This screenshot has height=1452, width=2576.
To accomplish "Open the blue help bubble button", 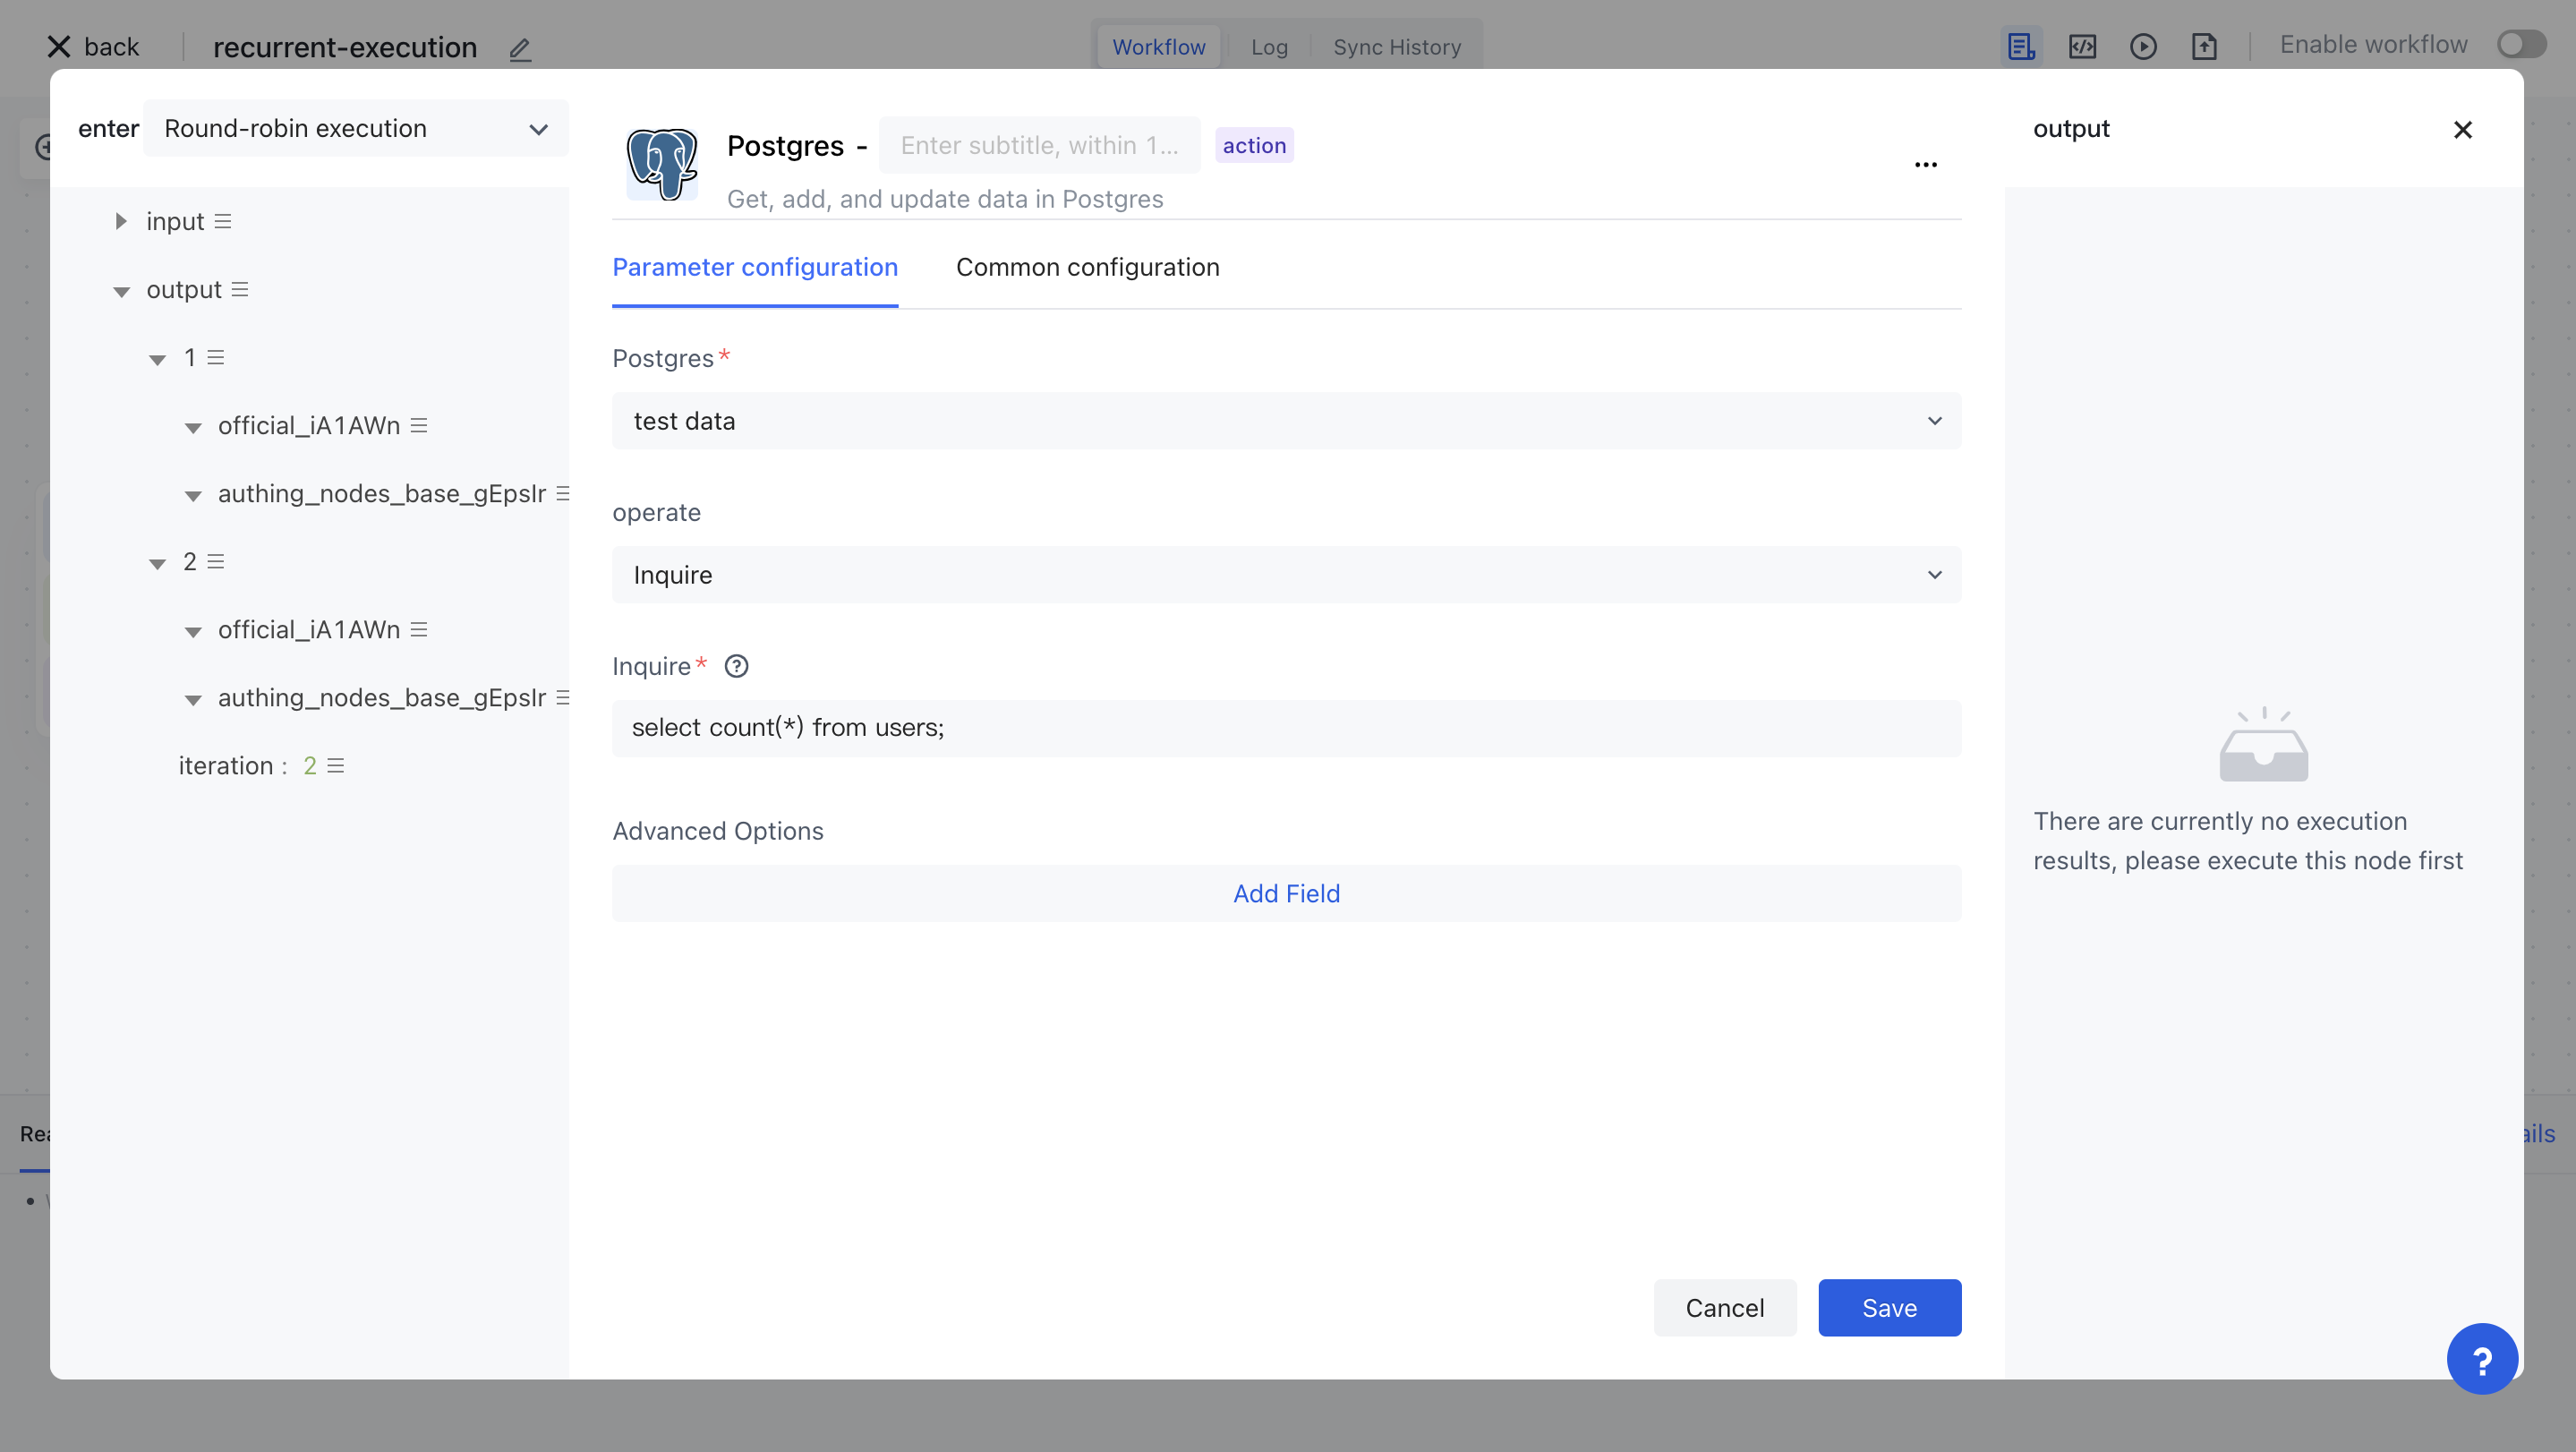I will pos(2481,1359).
